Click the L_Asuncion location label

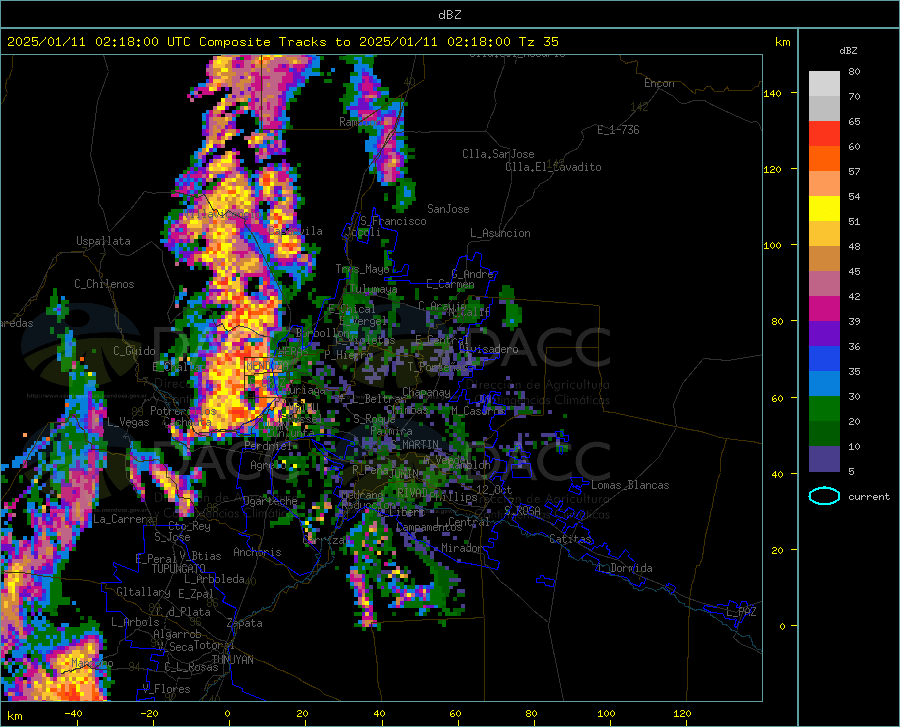[500, 233]
